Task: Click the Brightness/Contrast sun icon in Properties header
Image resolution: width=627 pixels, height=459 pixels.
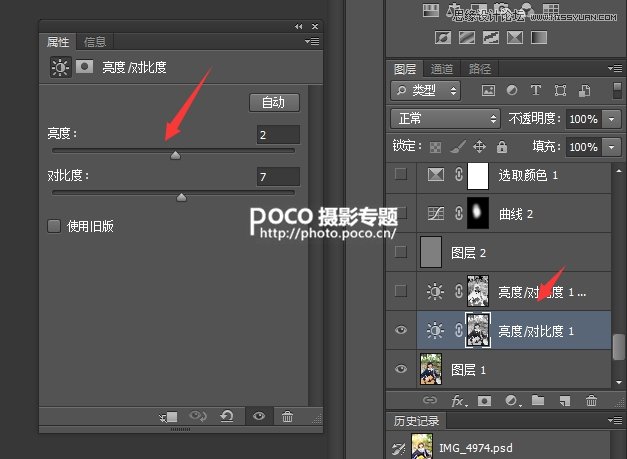Action: point(60,67)
